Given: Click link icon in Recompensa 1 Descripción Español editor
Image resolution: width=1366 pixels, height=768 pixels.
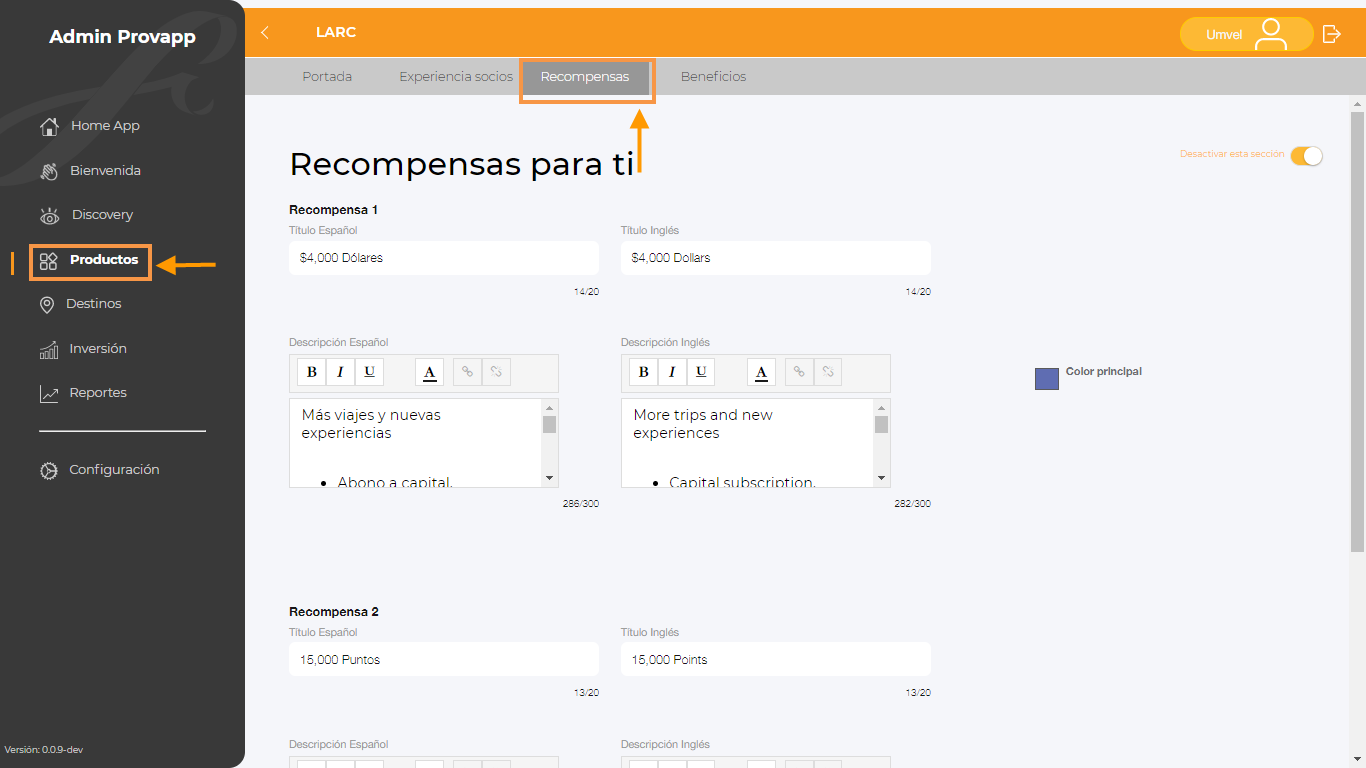Looking at the screenshot, I should point(467,372).
